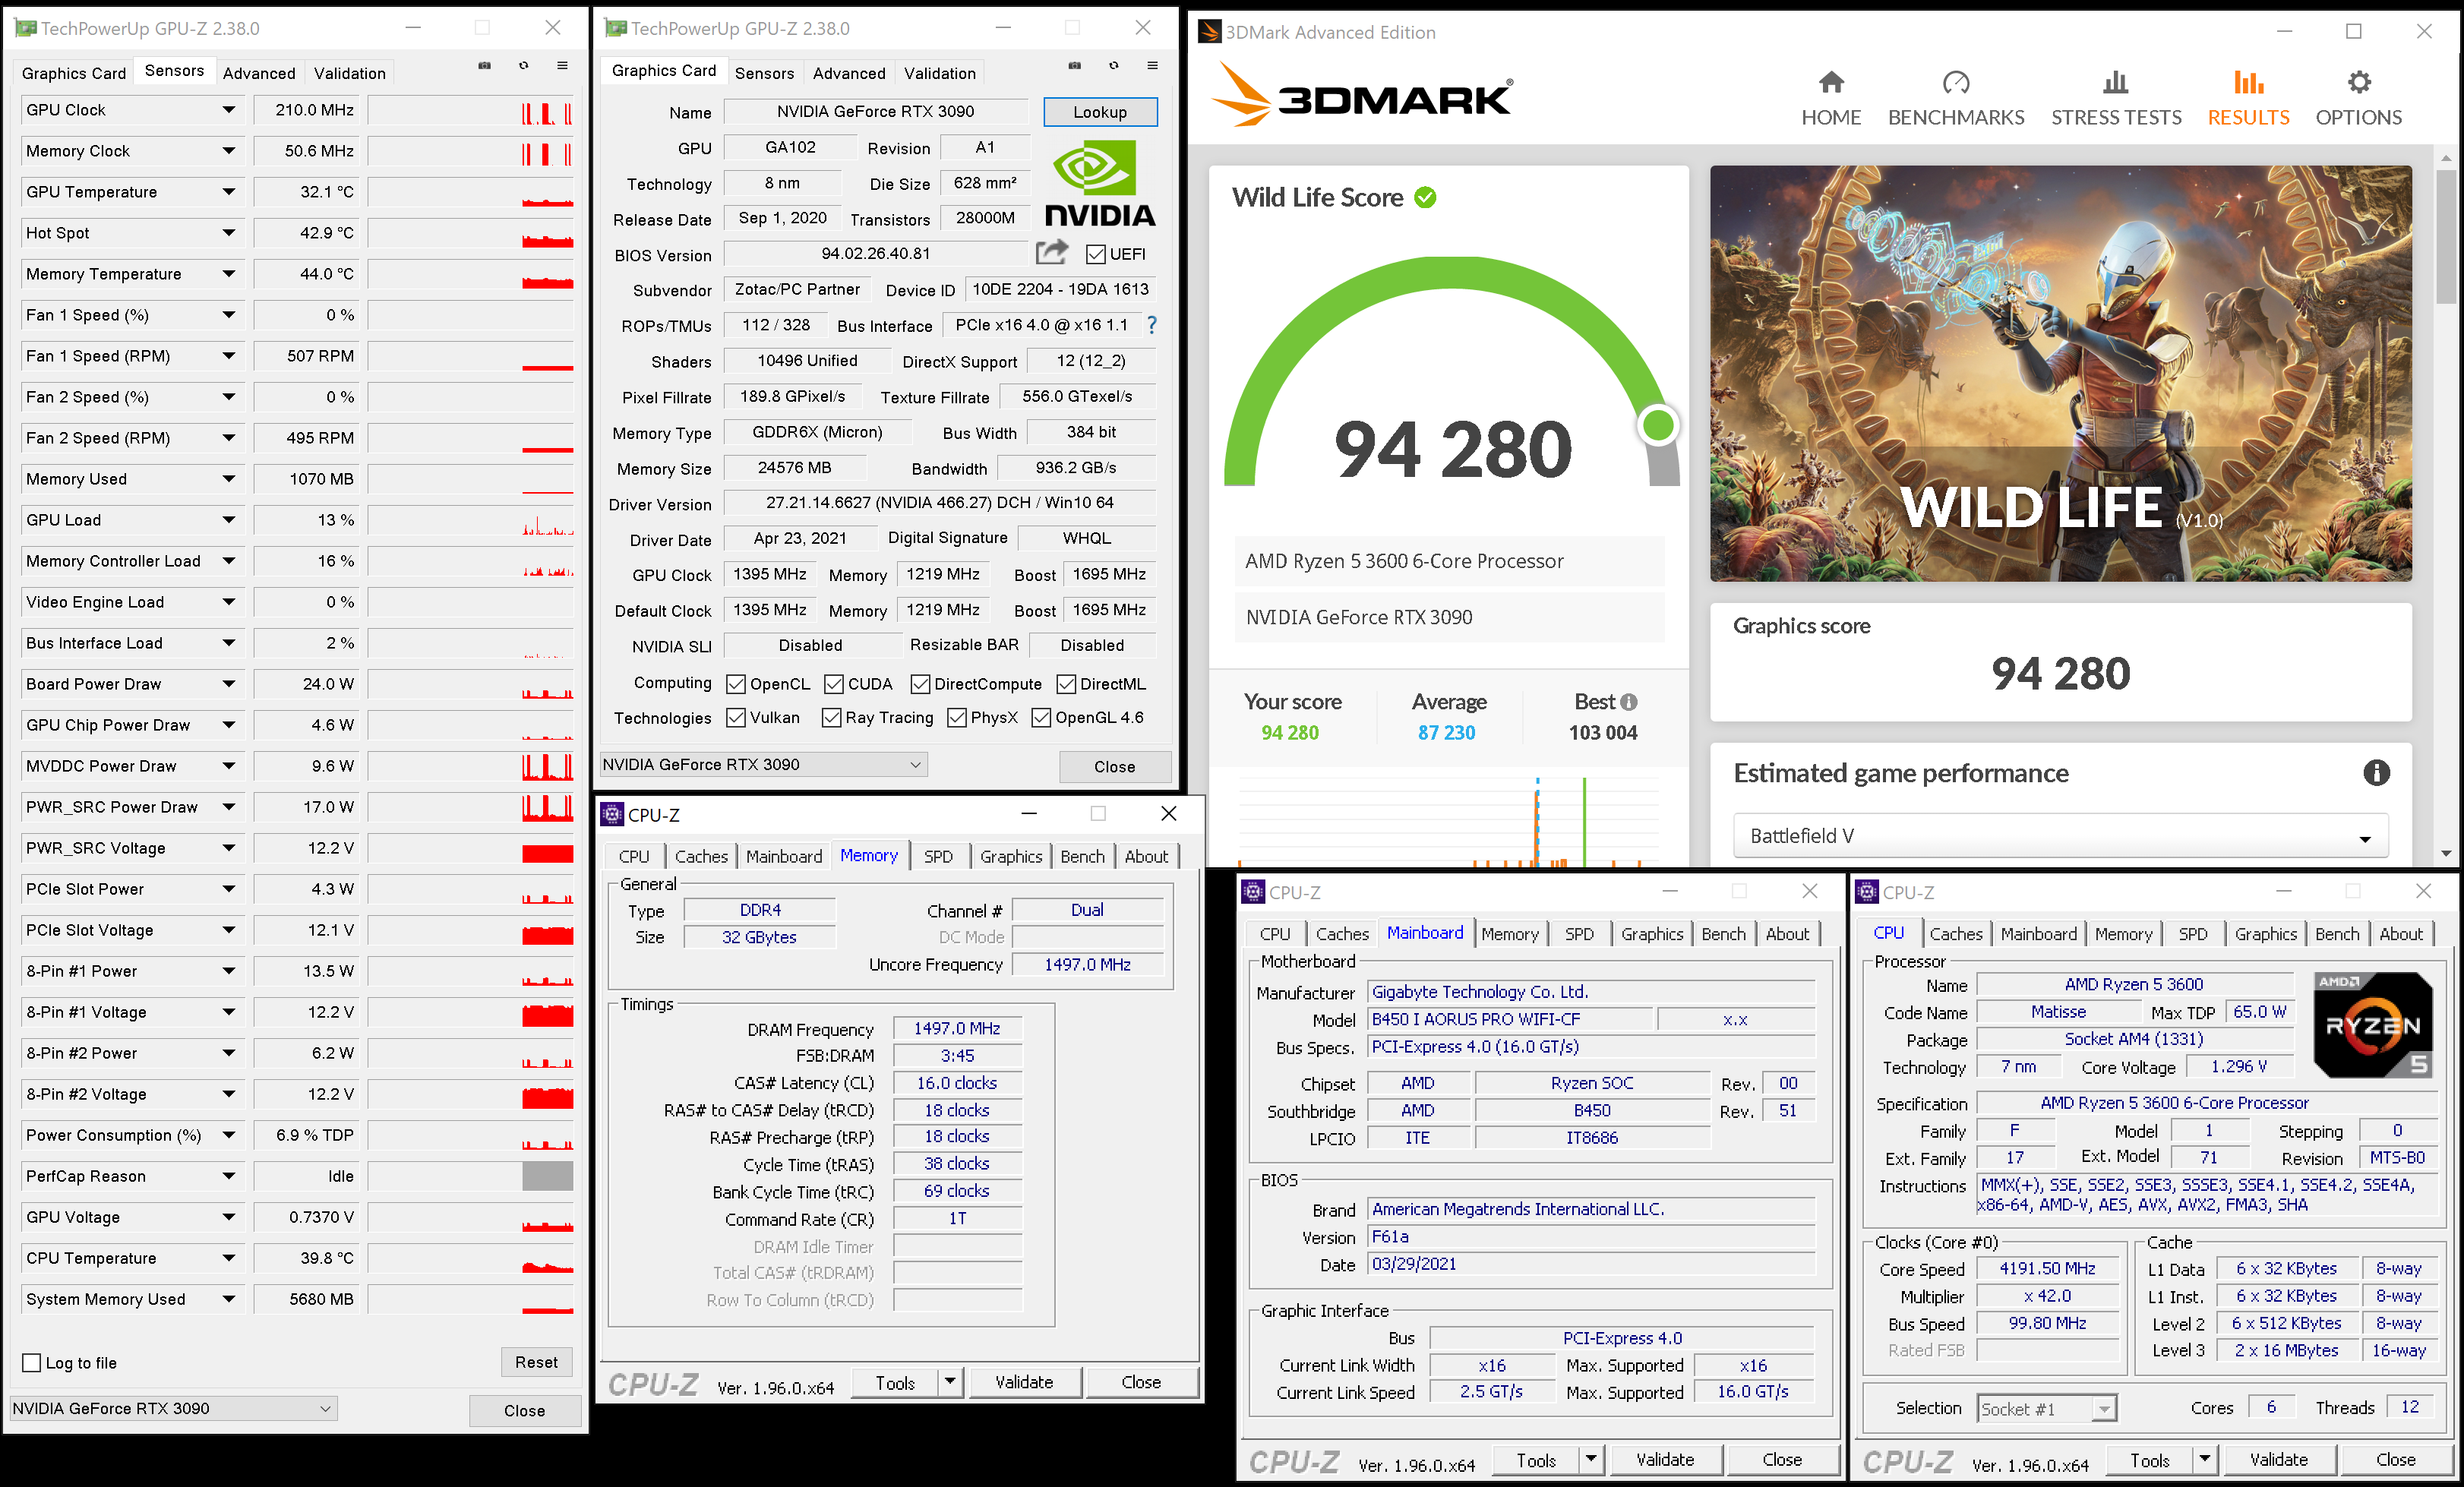Click the Ryzen 5 logo in CPU-Z
Image resolution: width=2464 pixels, height=1487 pixels.
coord(2372,1024)
